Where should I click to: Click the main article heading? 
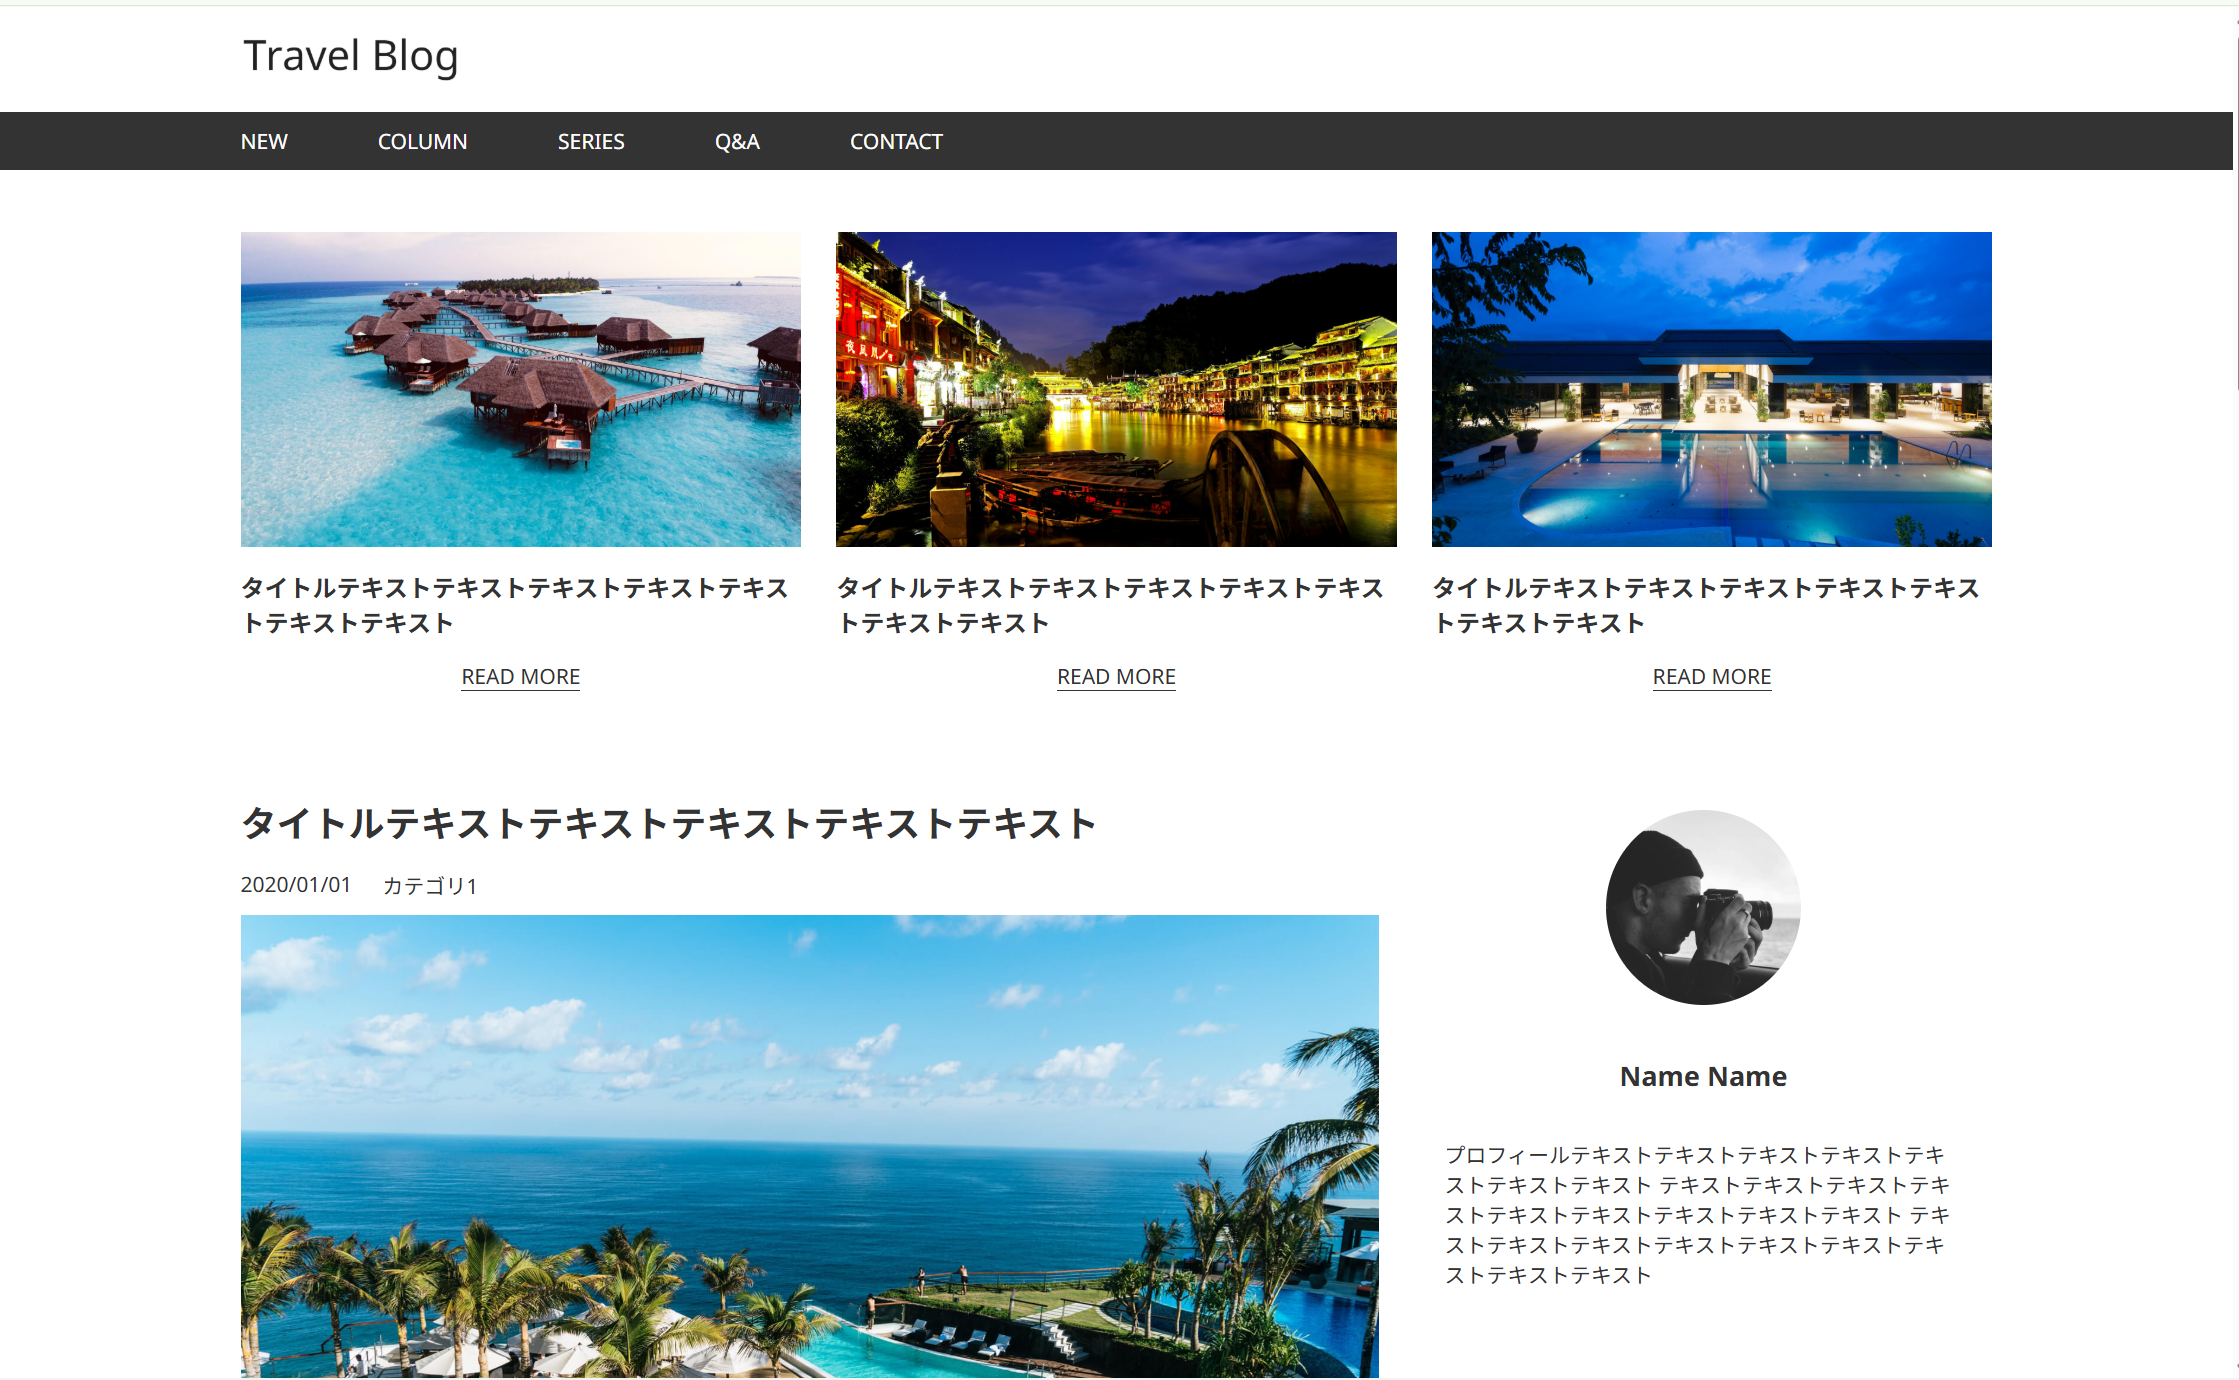coord(668,824)
